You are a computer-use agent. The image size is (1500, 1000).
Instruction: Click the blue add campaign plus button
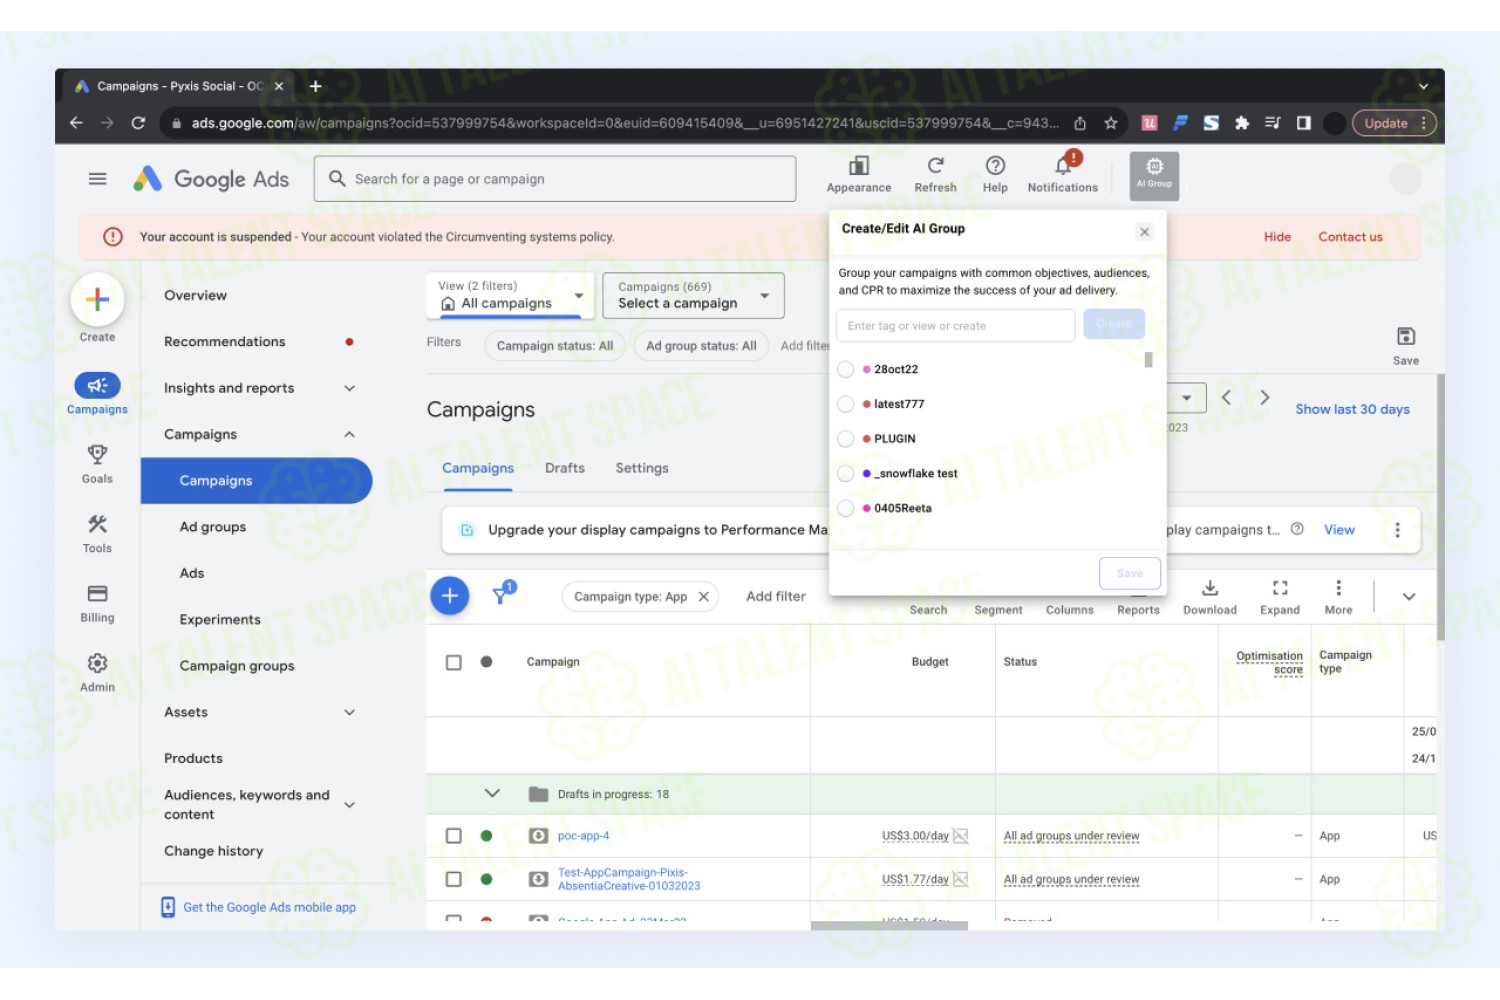[x=450, y=596]
